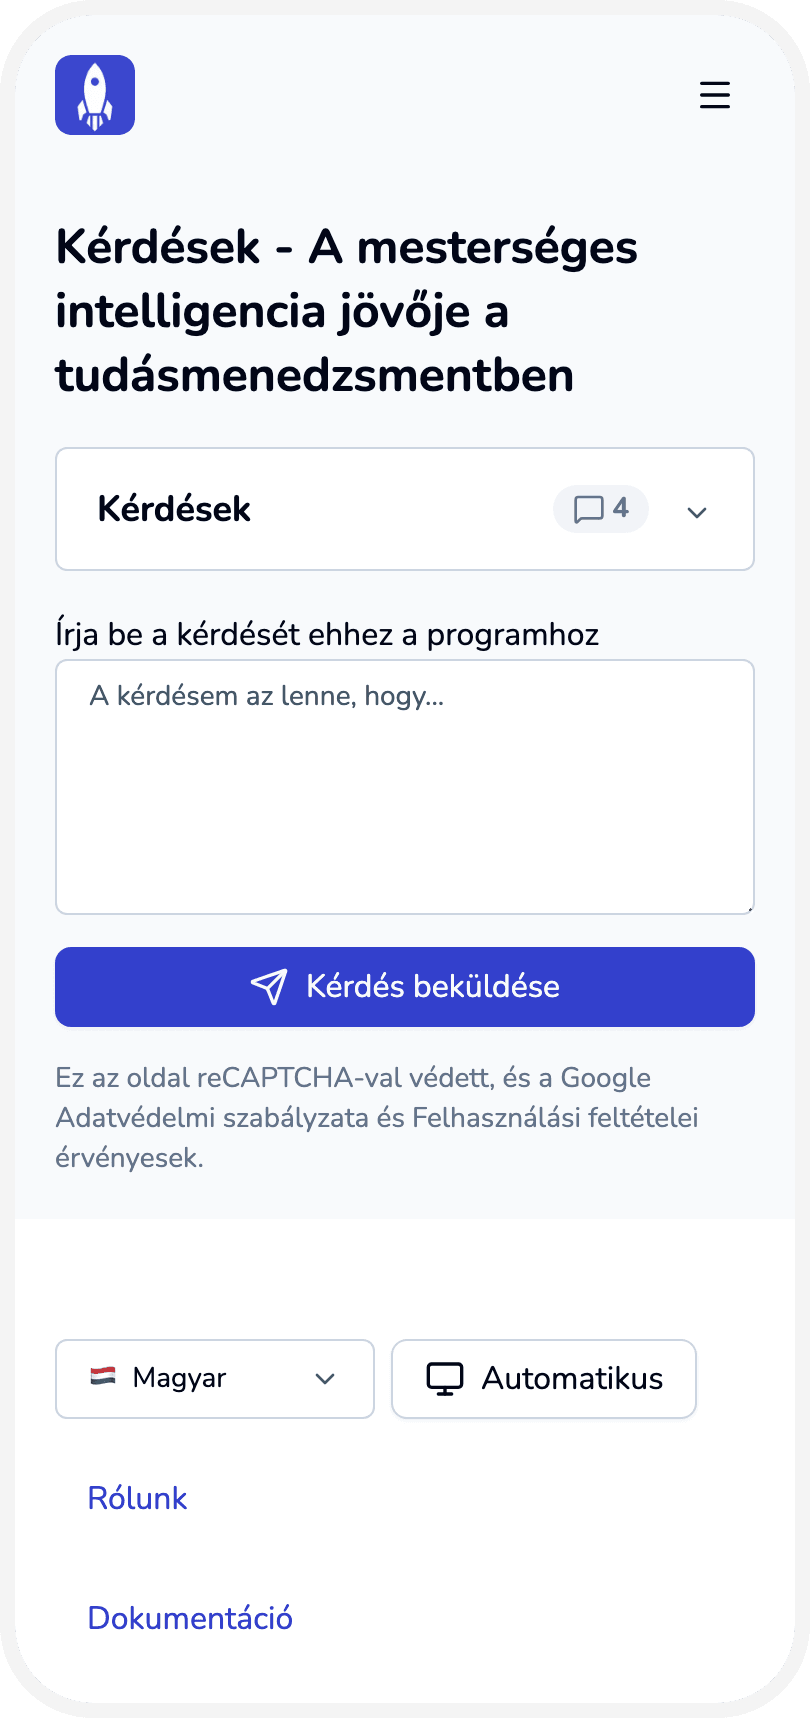Click the reCAPTCHA notice text
The height and width of the screenshot is (1718, 810).
click(x=377, y=1118)
